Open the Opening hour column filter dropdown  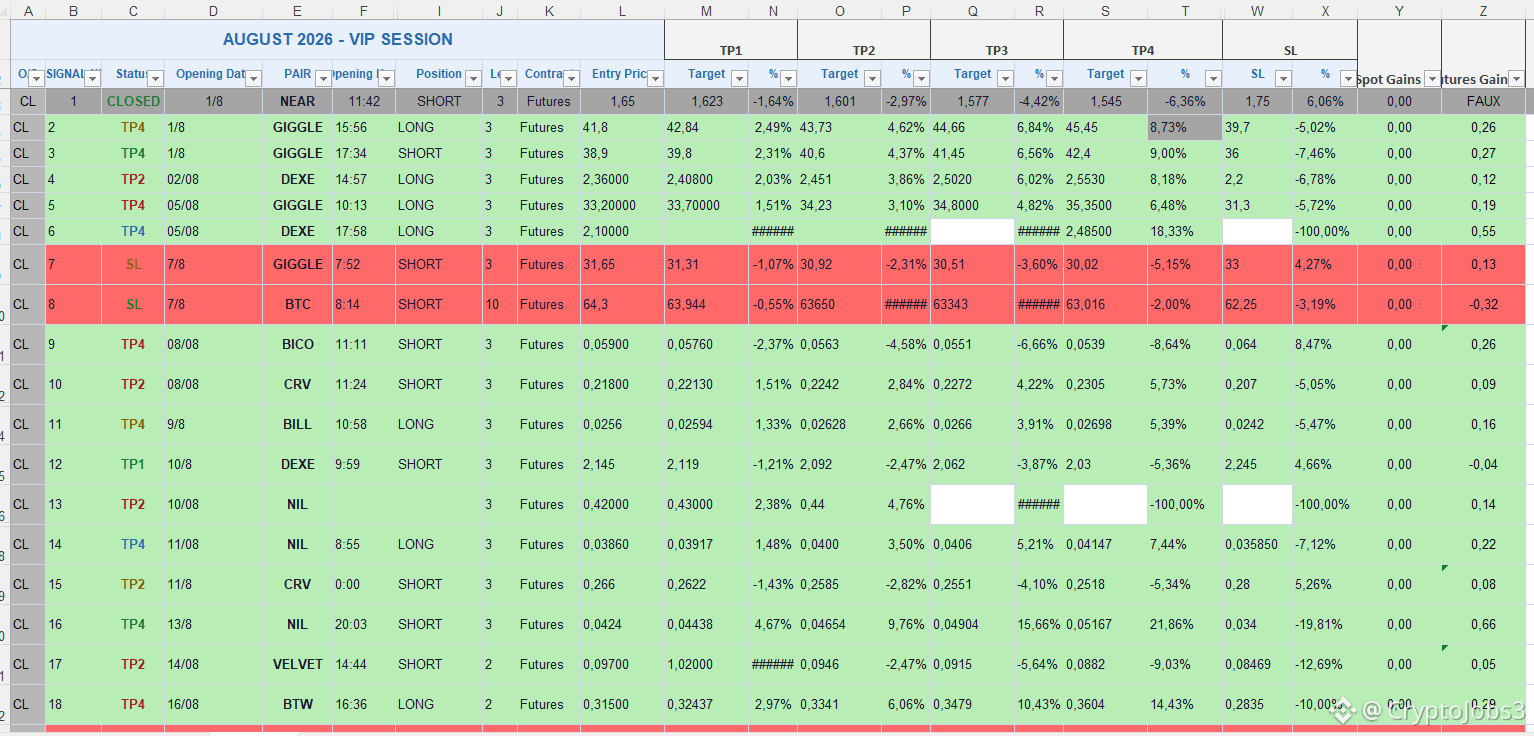[x=385, y=78]
